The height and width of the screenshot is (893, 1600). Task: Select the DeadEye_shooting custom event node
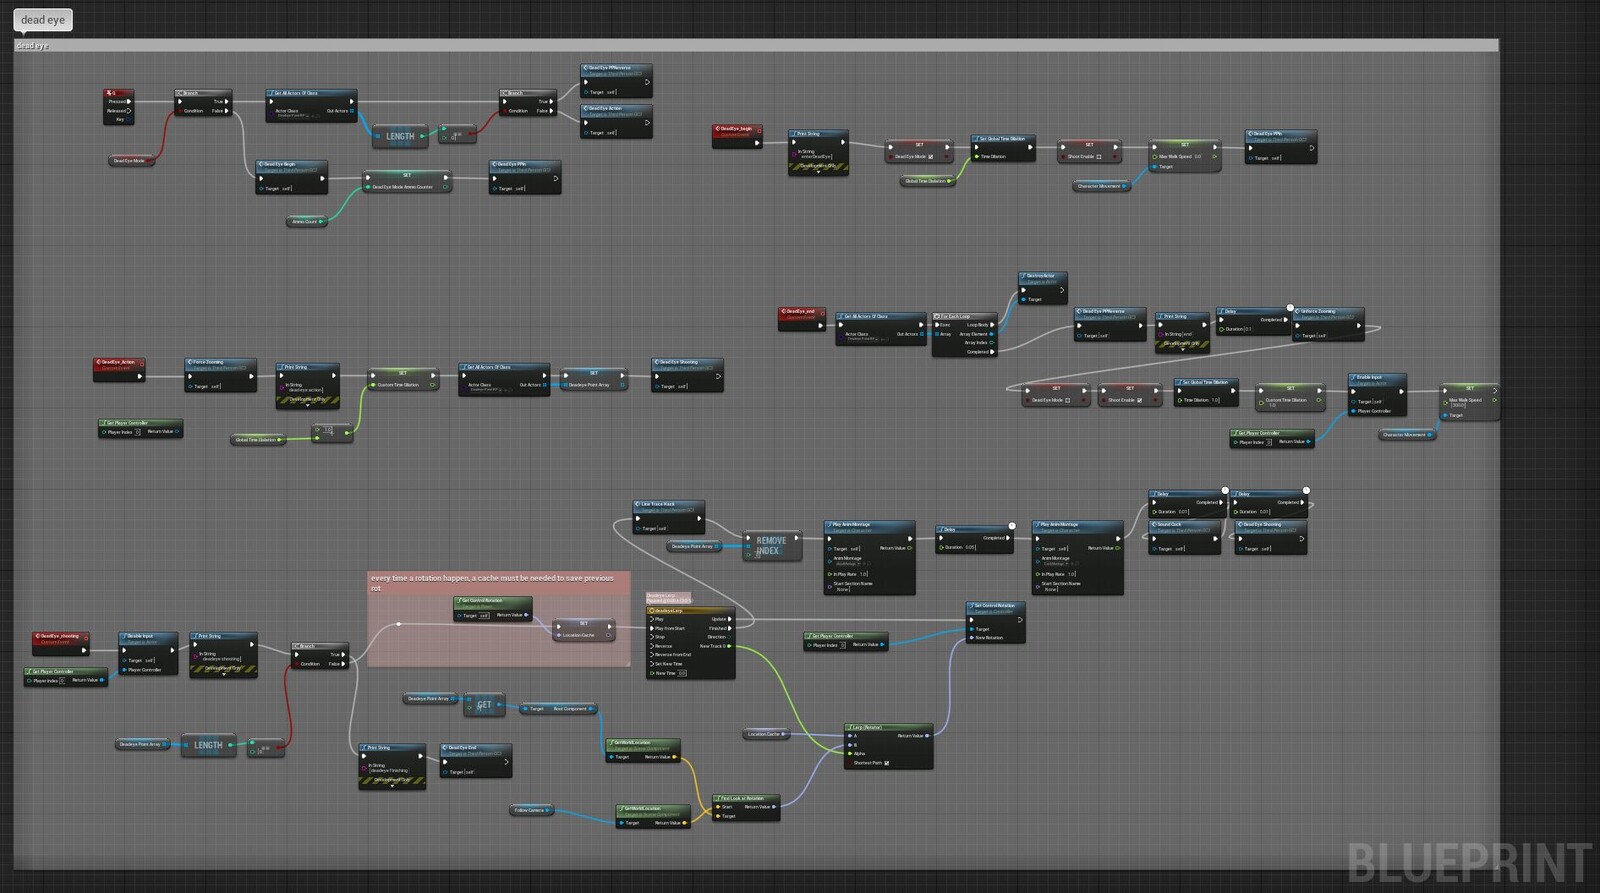[61, 643]
